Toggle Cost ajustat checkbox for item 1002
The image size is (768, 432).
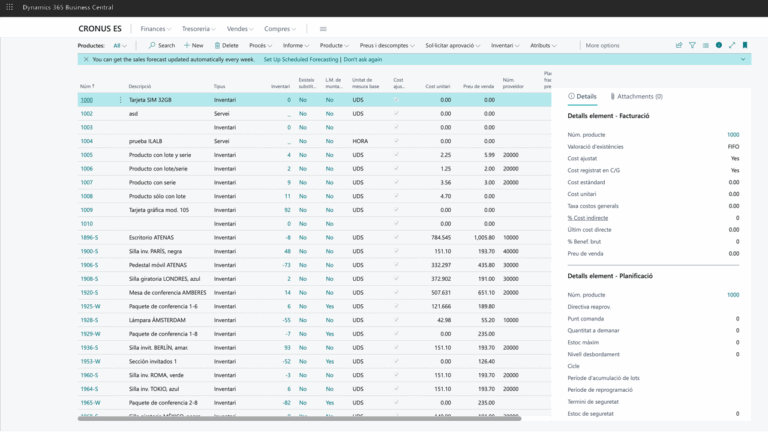point(397,114)
